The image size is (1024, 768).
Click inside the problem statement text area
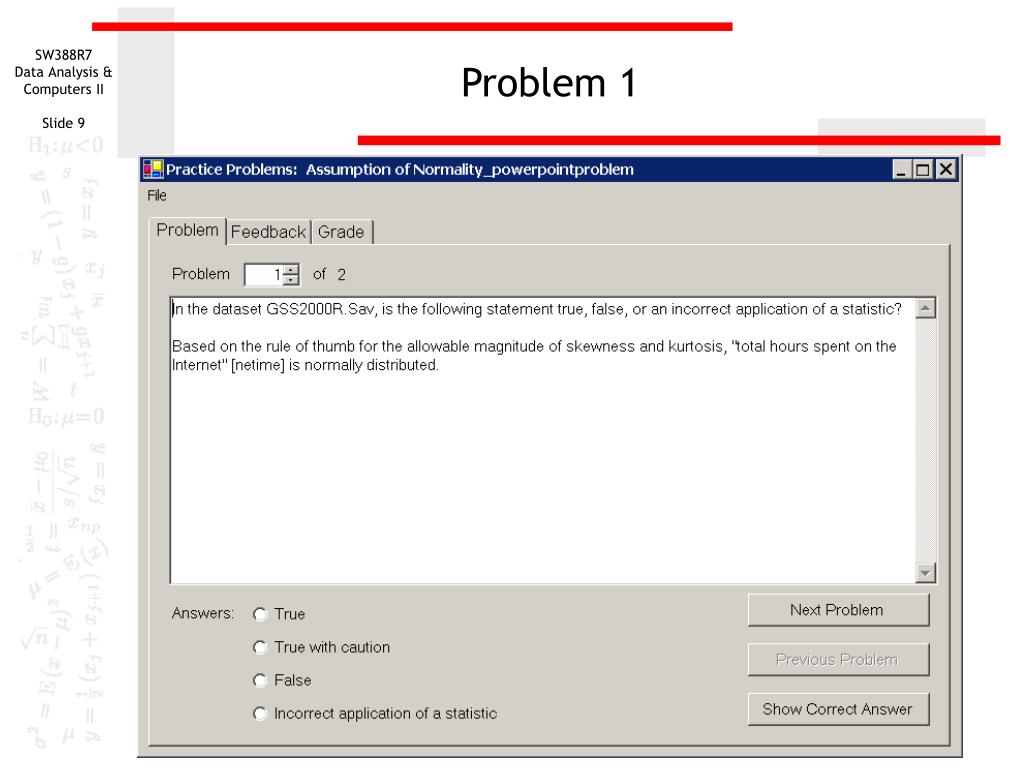[542, 441]
